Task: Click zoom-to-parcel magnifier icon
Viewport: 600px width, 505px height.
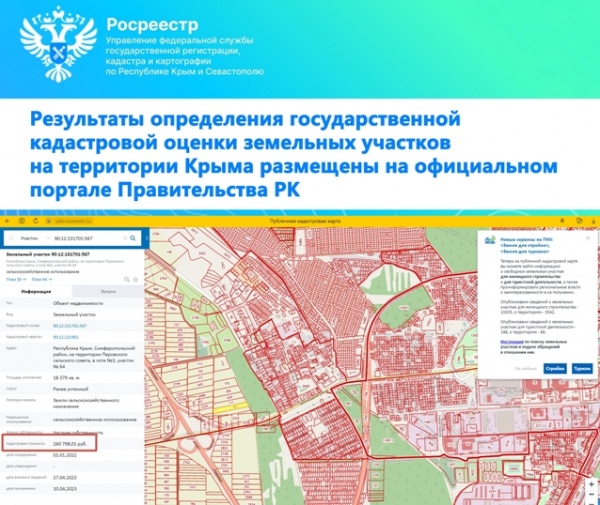Action: pyautogui.click(x=127, y=280)
